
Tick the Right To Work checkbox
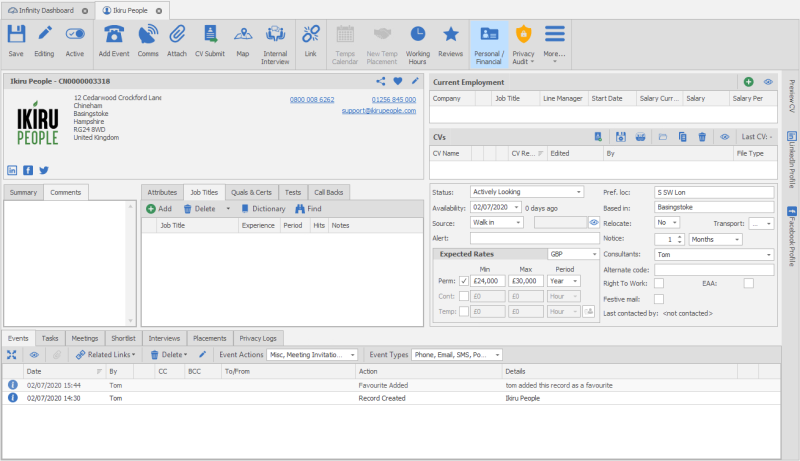pos(658,284)
